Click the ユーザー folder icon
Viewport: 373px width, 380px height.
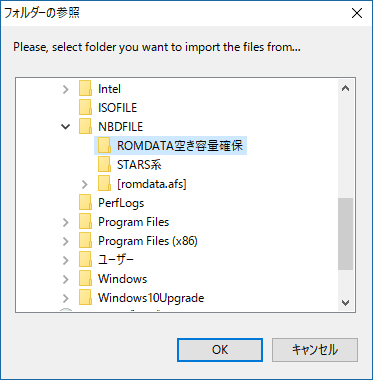coord(85,260)
